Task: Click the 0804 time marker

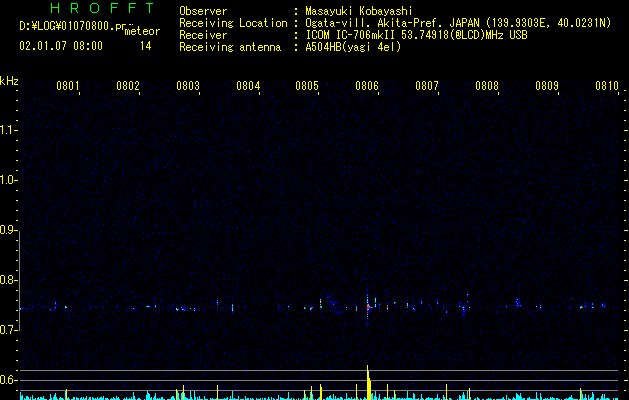Action: pos(248,86)
